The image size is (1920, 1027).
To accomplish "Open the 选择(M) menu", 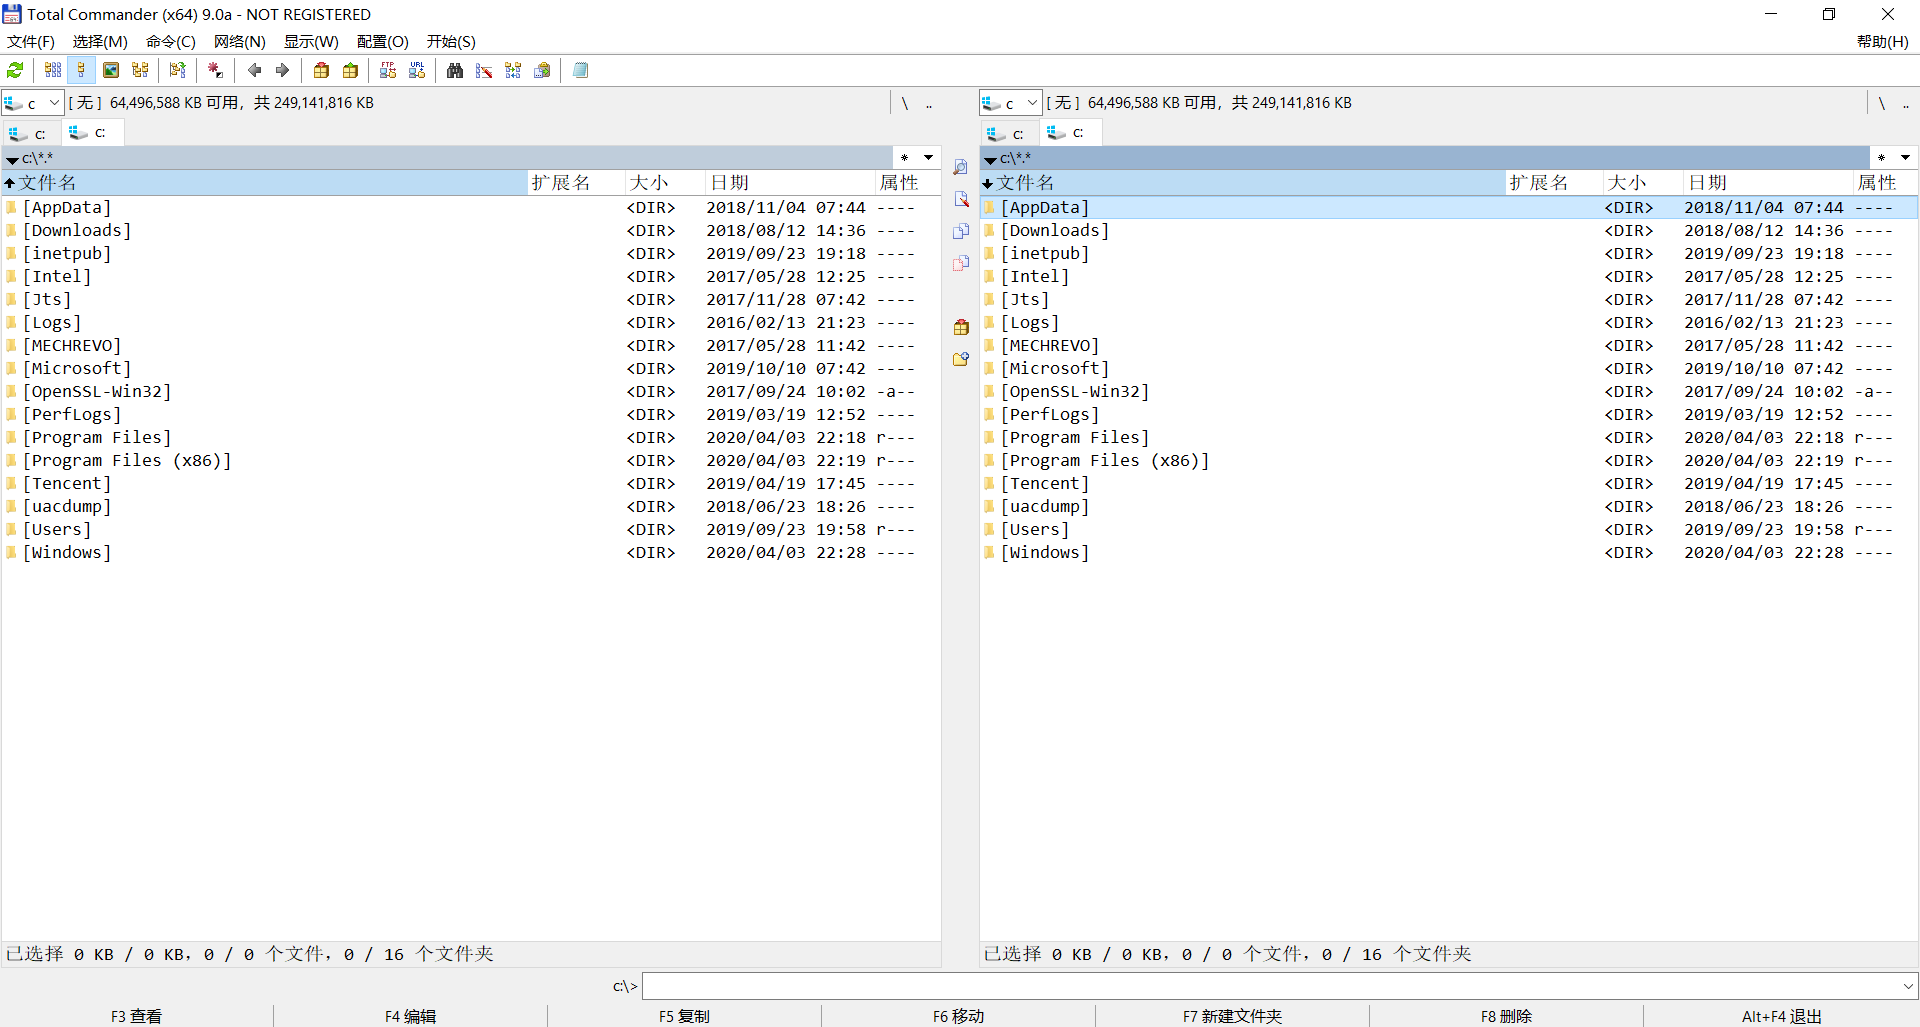I will point(100,42).
